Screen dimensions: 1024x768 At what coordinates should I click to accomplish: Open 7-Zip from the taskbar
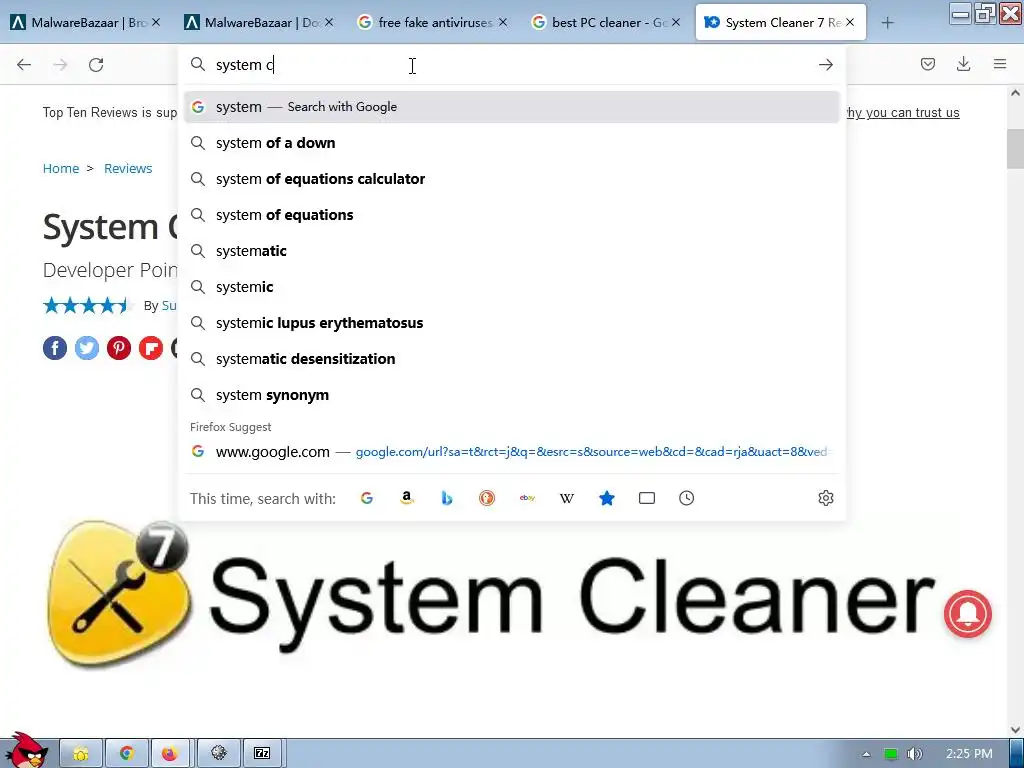tap(262, 754)
